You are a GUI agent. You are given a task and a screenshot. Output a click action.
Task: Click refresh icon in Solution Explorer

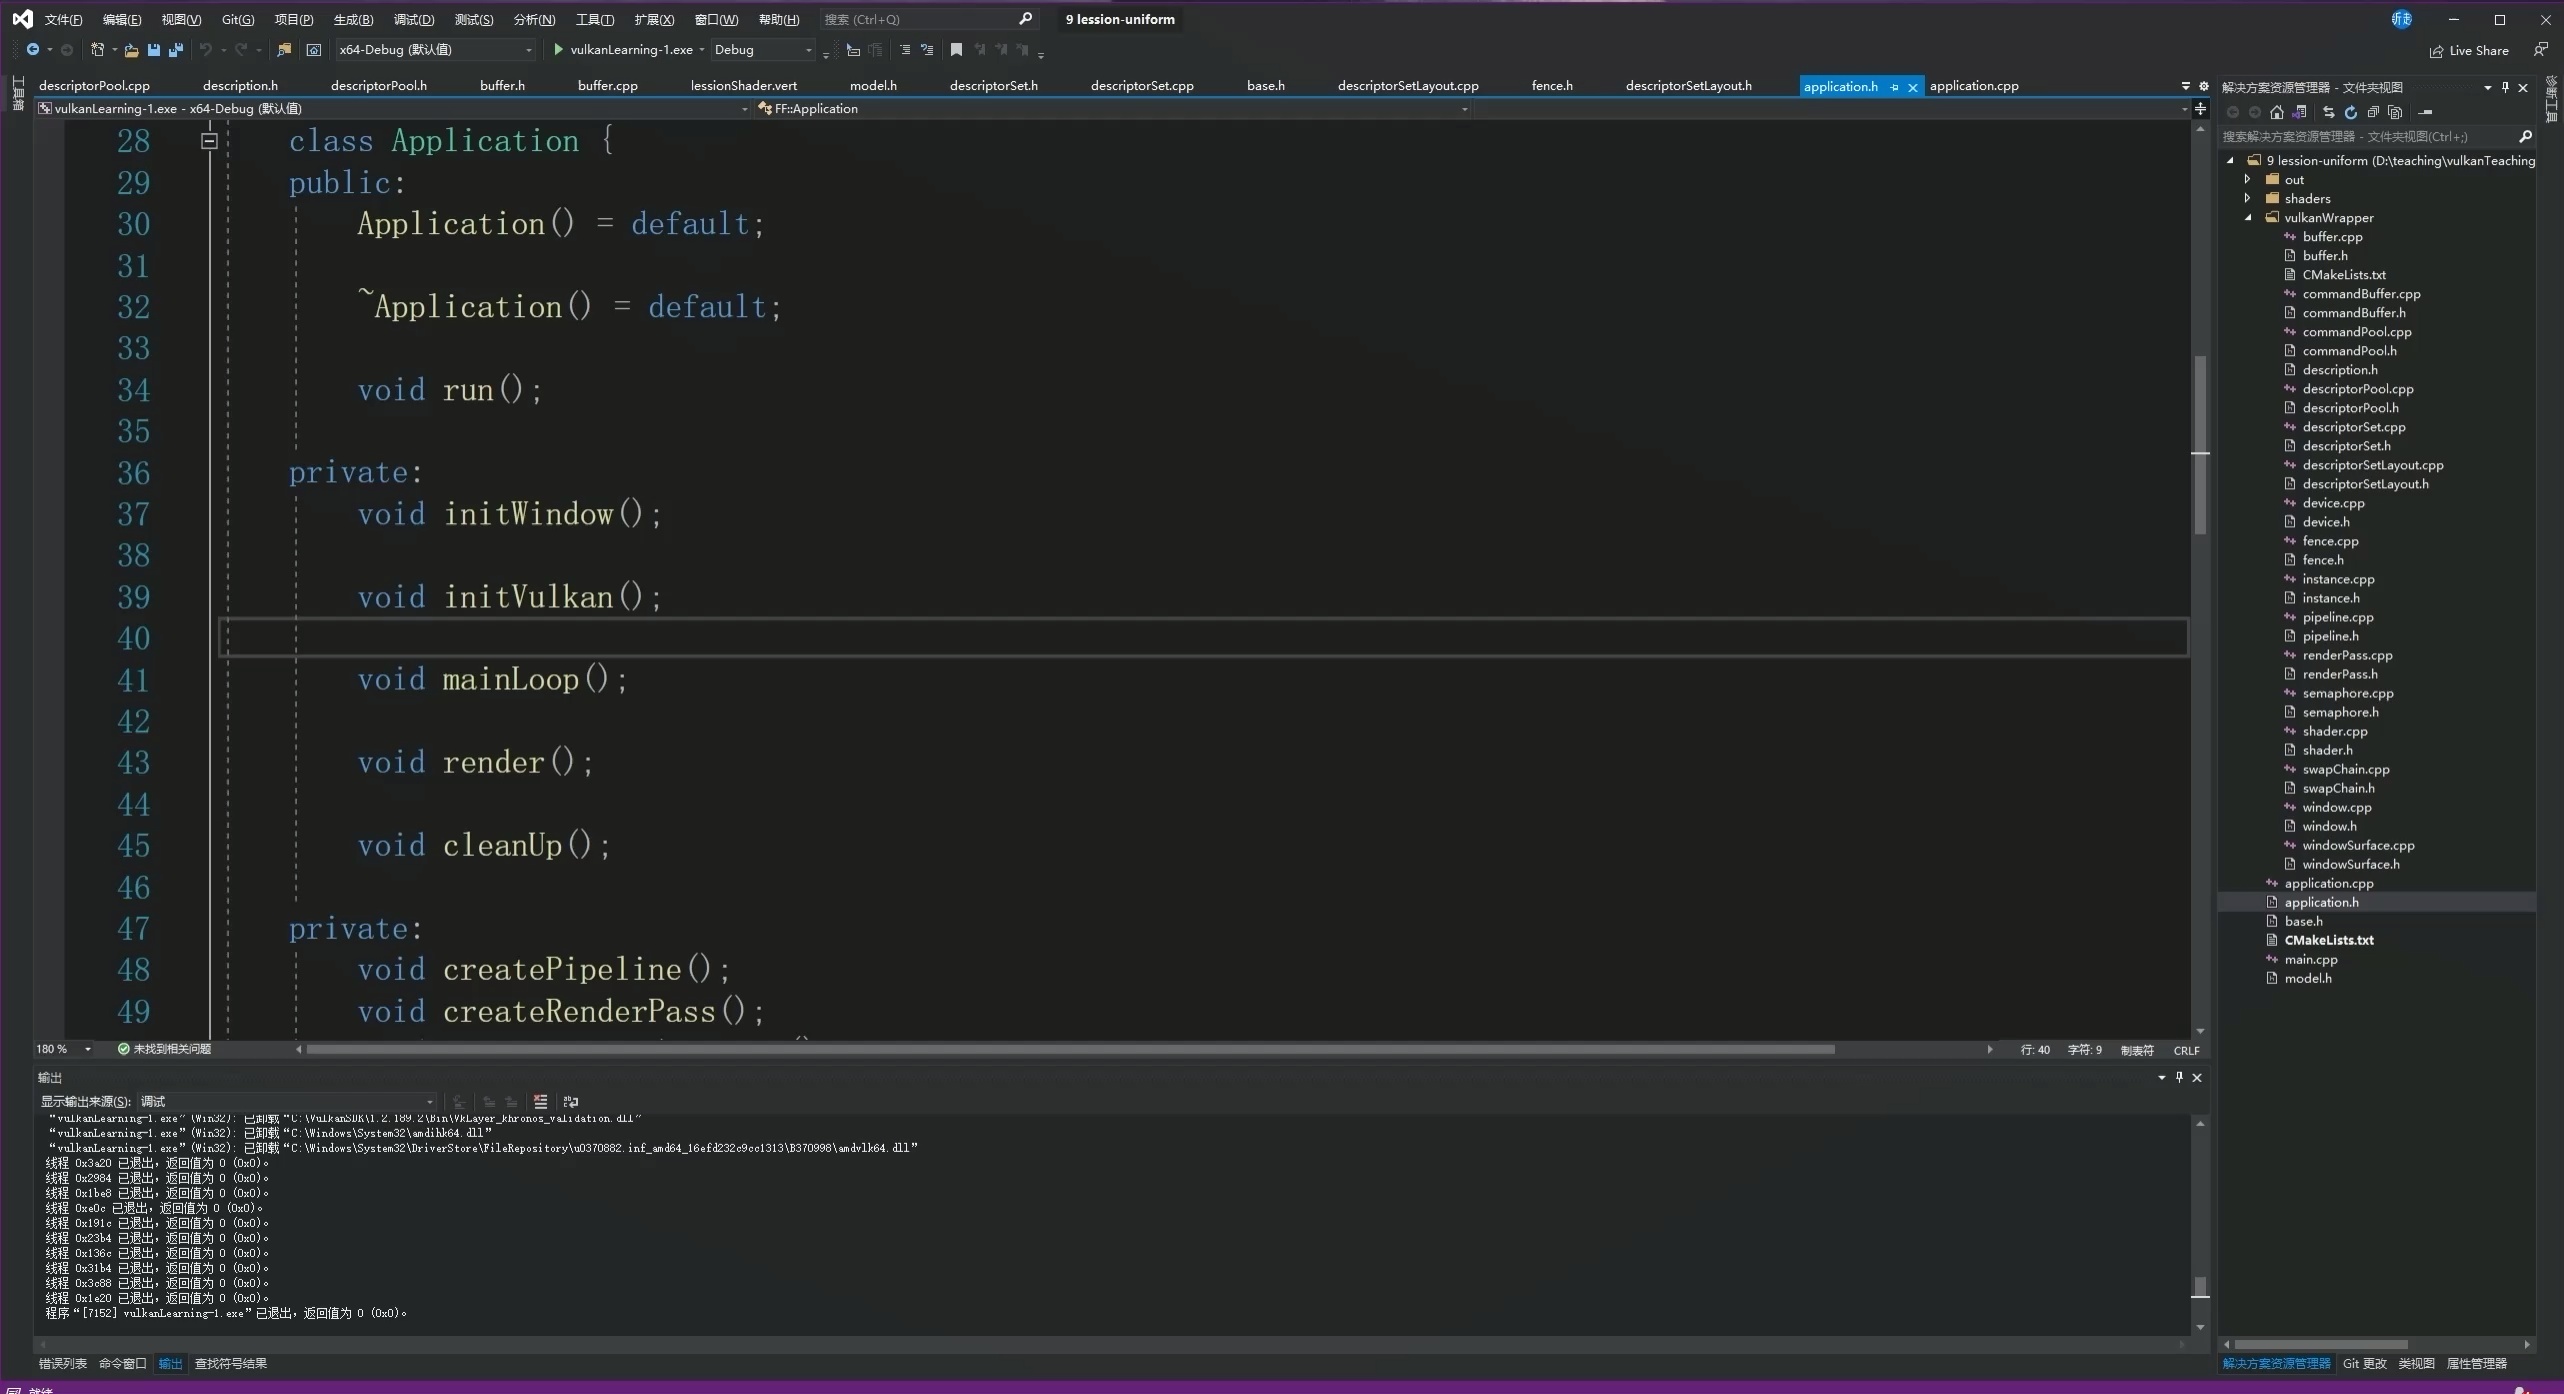coord(2351,112)
